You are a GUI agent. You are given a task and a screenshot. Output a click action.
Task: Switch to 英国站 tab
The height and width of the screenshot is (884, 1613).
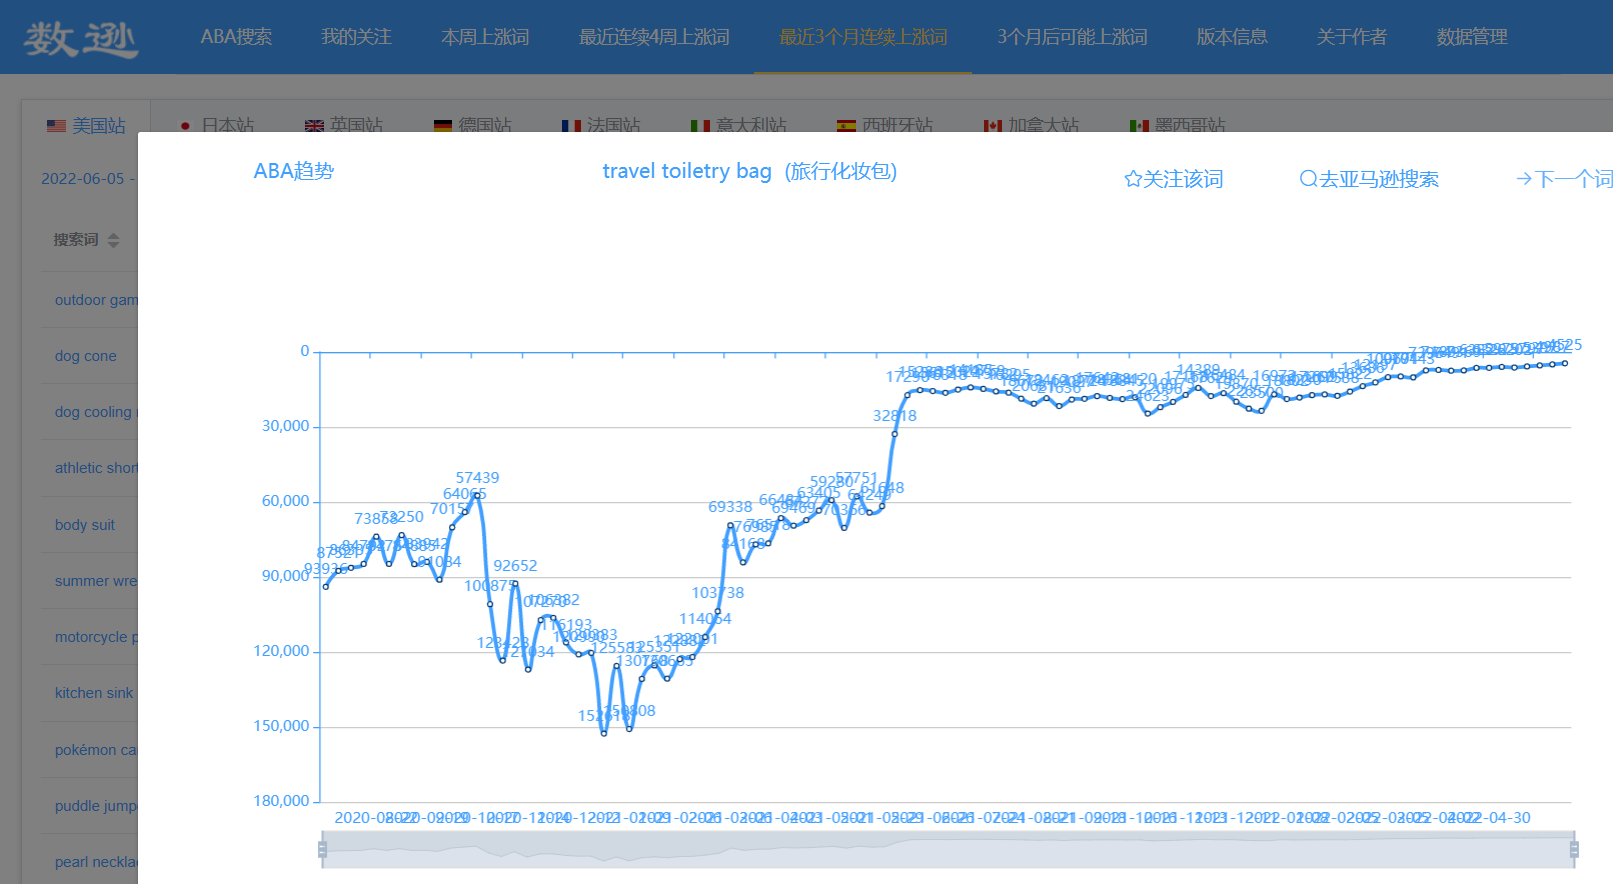[344, 125]
